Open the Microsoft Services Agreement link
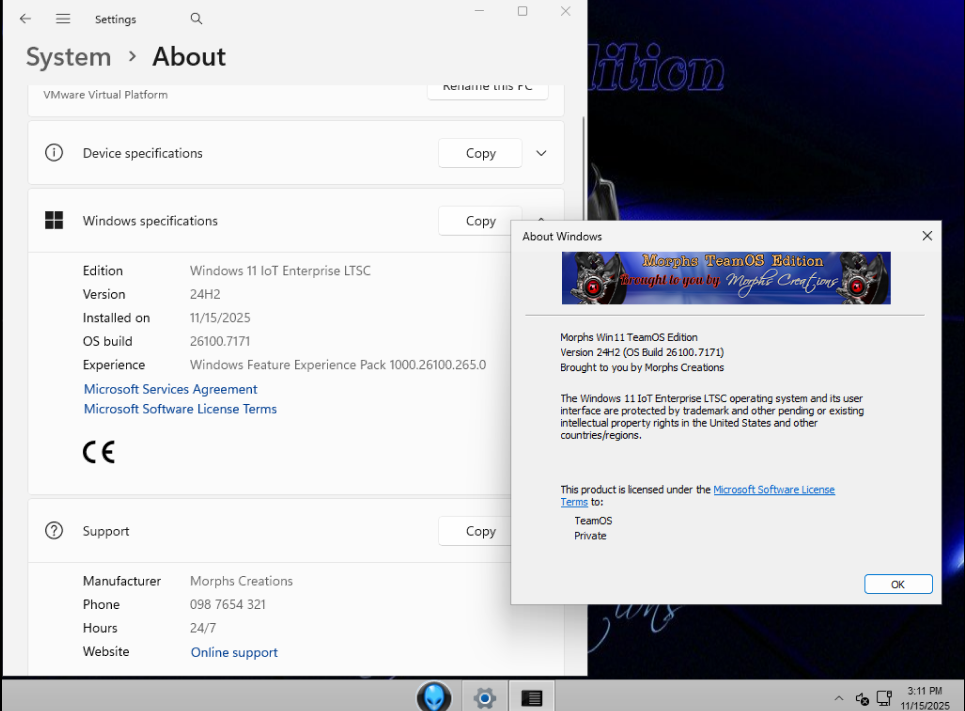Viewport: 965px width, 711px height. pyautogui.click(x=170, y=389)
